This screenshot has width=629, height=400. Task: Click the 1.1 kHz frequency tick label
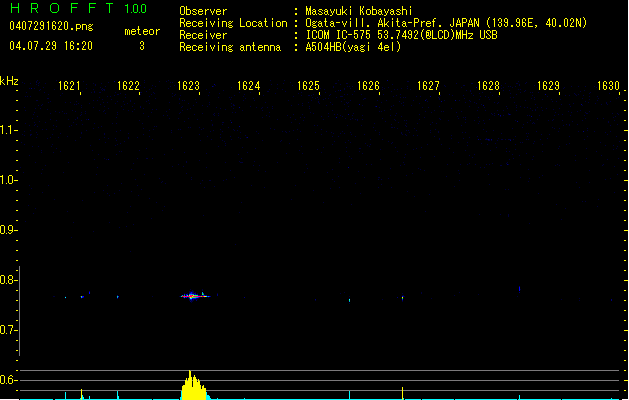[8, 130]
